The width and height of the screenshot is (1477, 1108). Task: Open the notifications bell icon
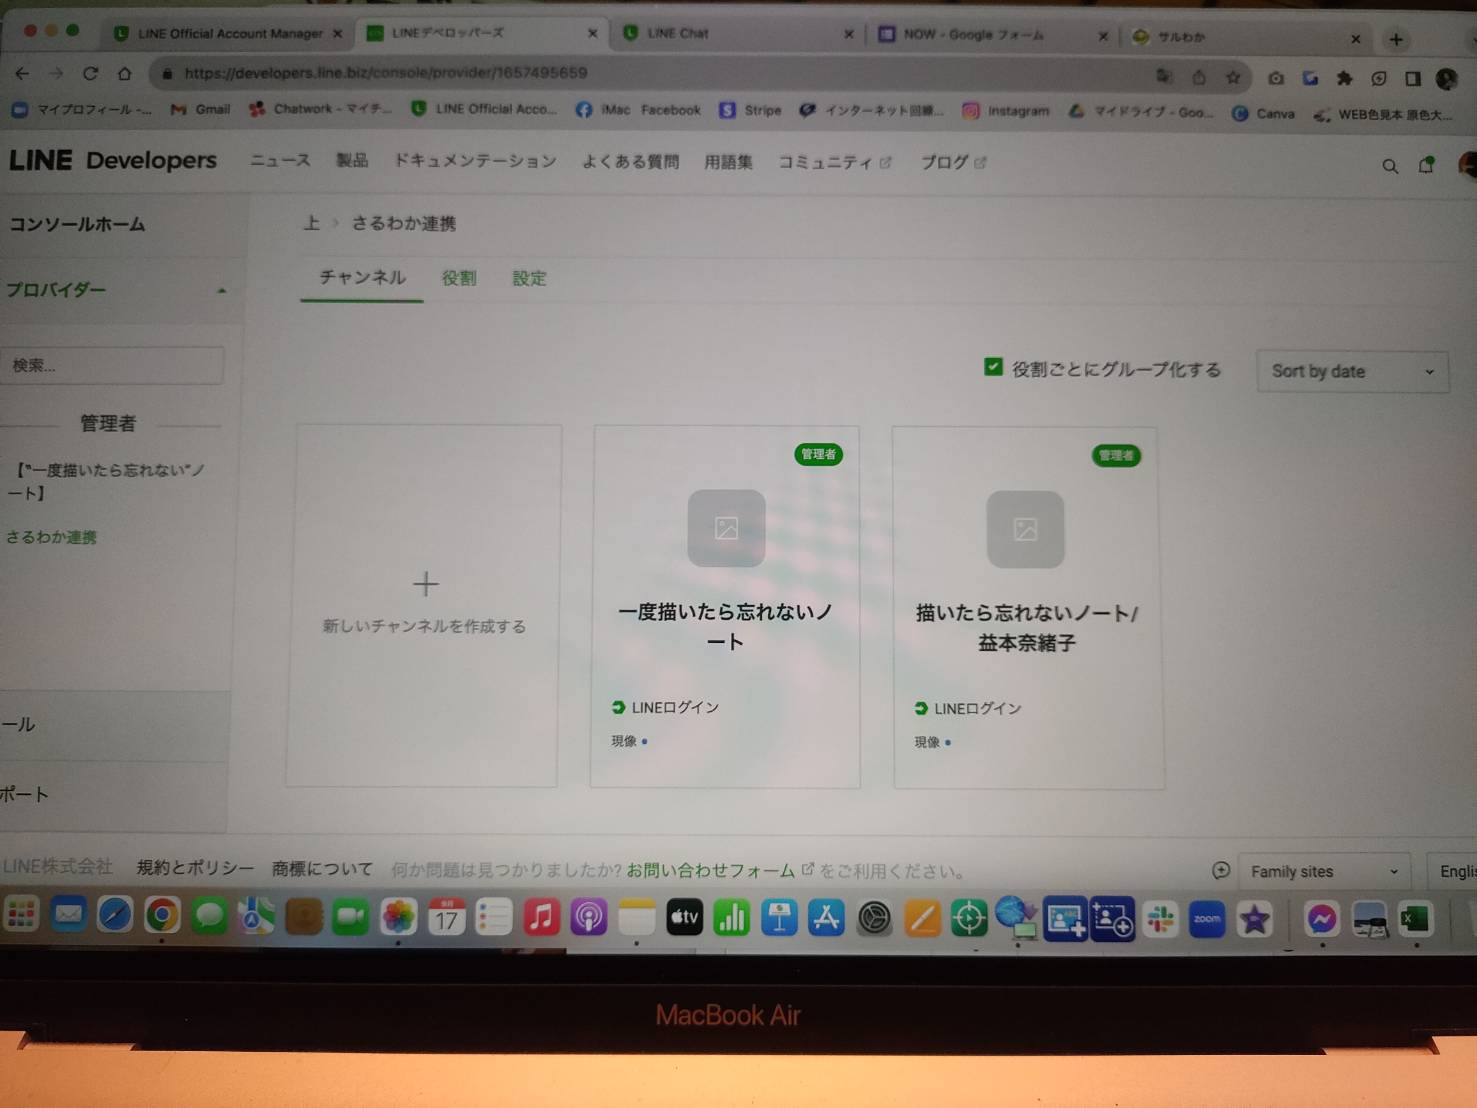pyautogui.click(x=1426, y=165)
